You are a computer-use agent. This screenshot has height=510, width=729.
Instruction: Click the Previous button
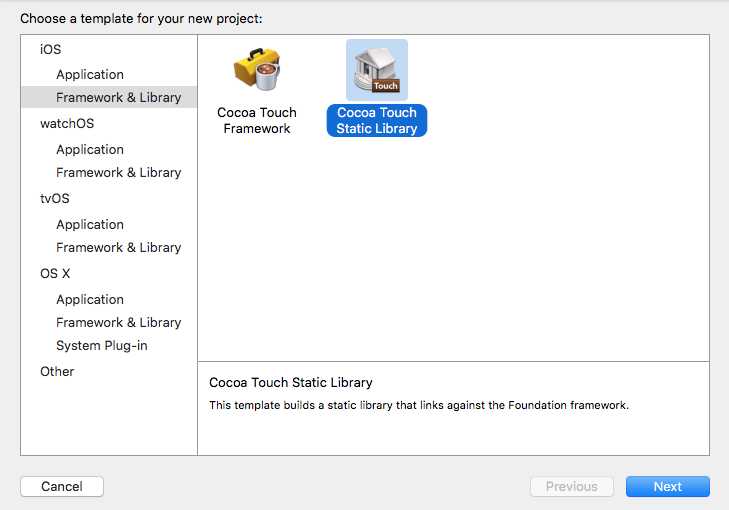[x=572, y=486]
